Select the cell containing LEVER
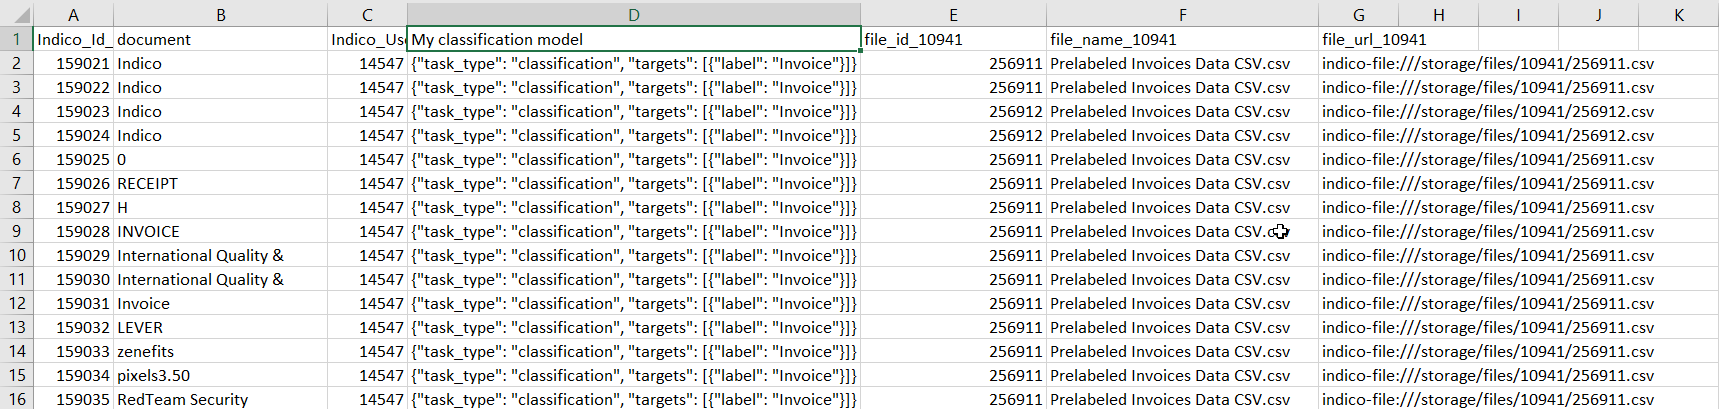The width and height of the screenshot is (1719, 409). point(220,327)
